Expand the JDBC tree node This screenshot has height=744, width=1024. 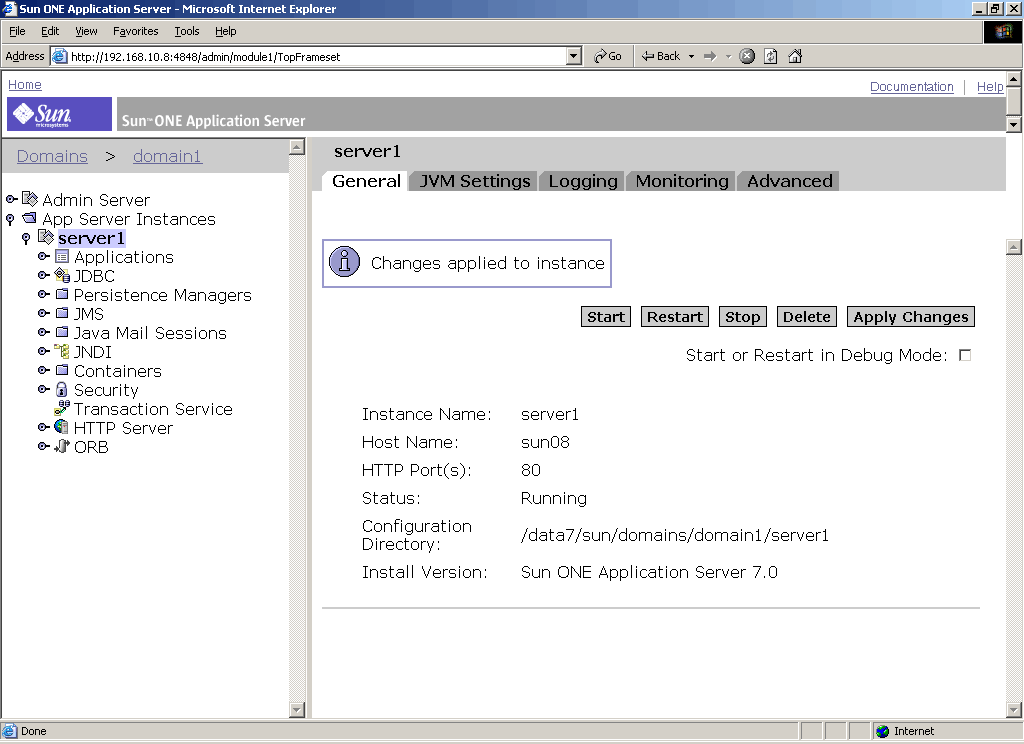(44, 275)
